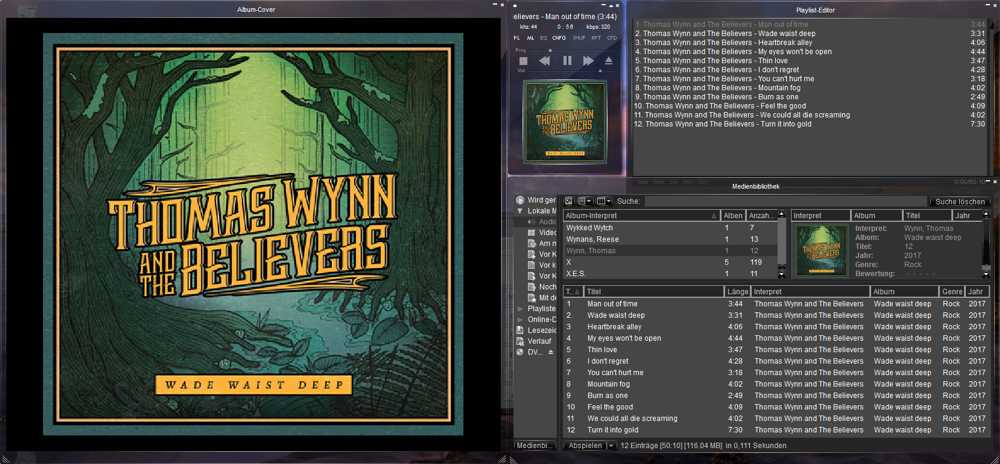Toggle the ML media library button
Image resolution: width=1000 pixels, height=464 pixels.
[530, 37]
